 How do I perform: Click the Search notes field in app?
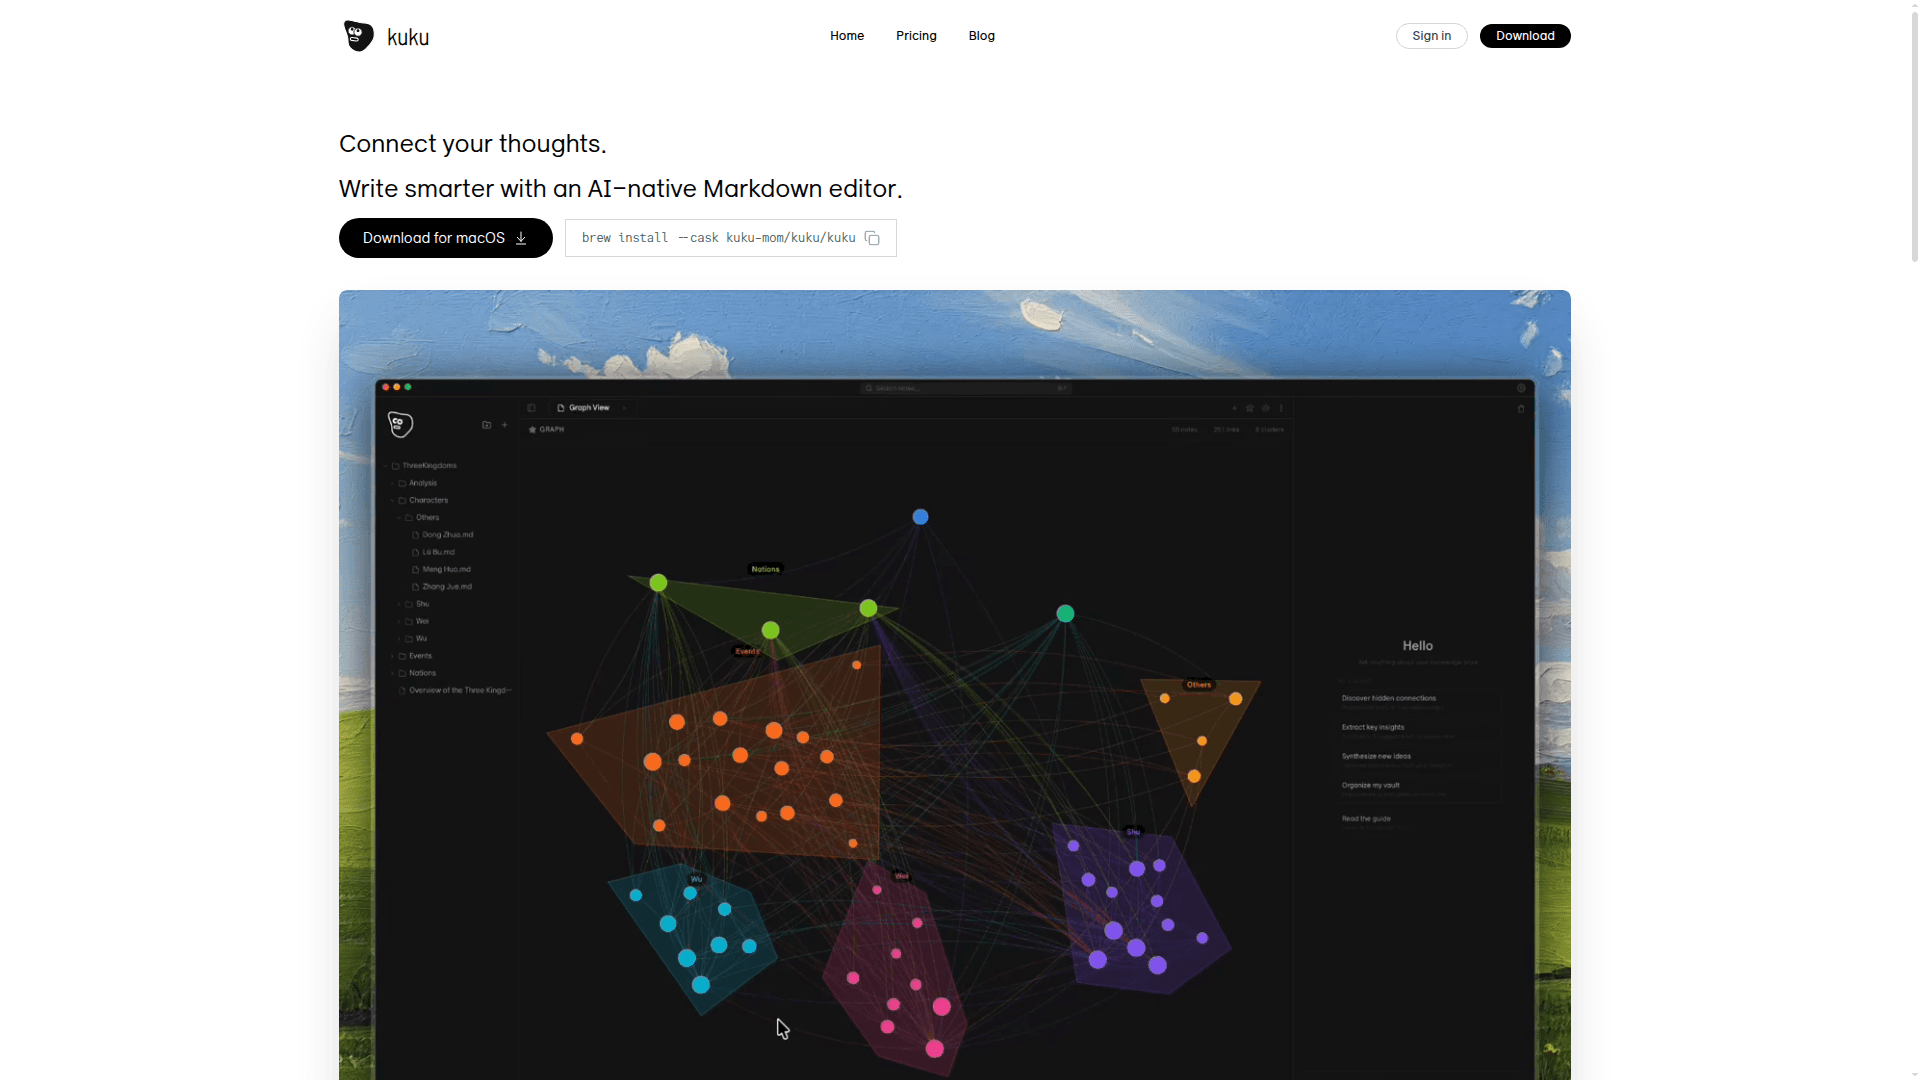[965, 388]
